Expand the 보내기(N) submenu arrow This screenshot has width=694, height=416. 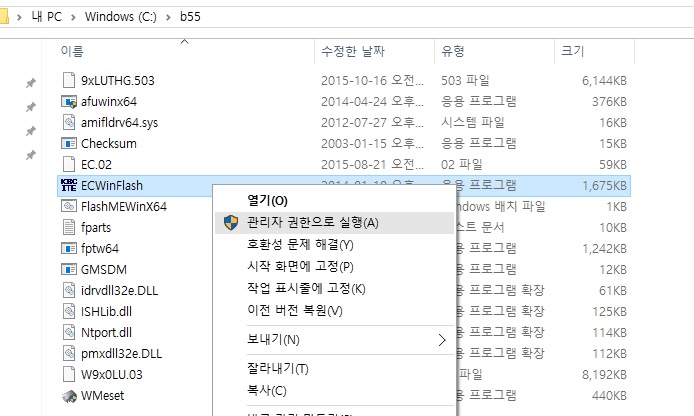pos(442,340)
